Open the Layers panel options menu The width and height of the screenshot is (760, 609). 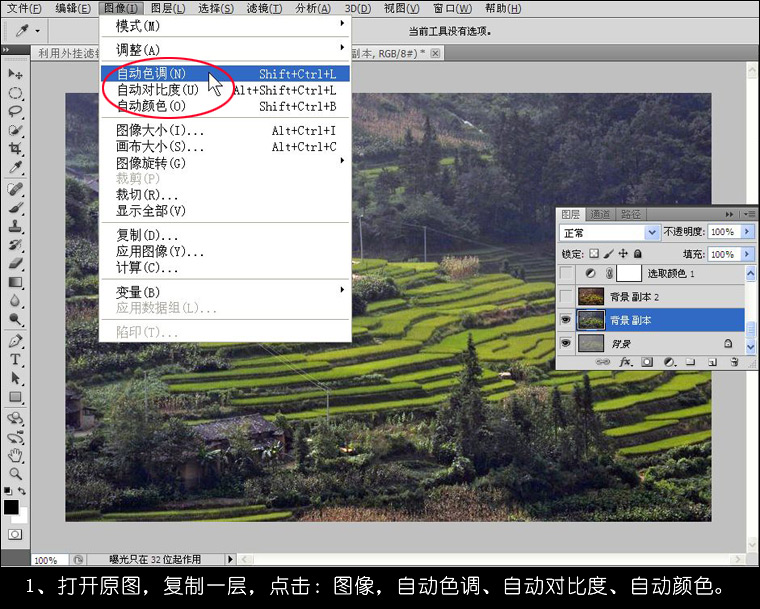click(749, 214)
